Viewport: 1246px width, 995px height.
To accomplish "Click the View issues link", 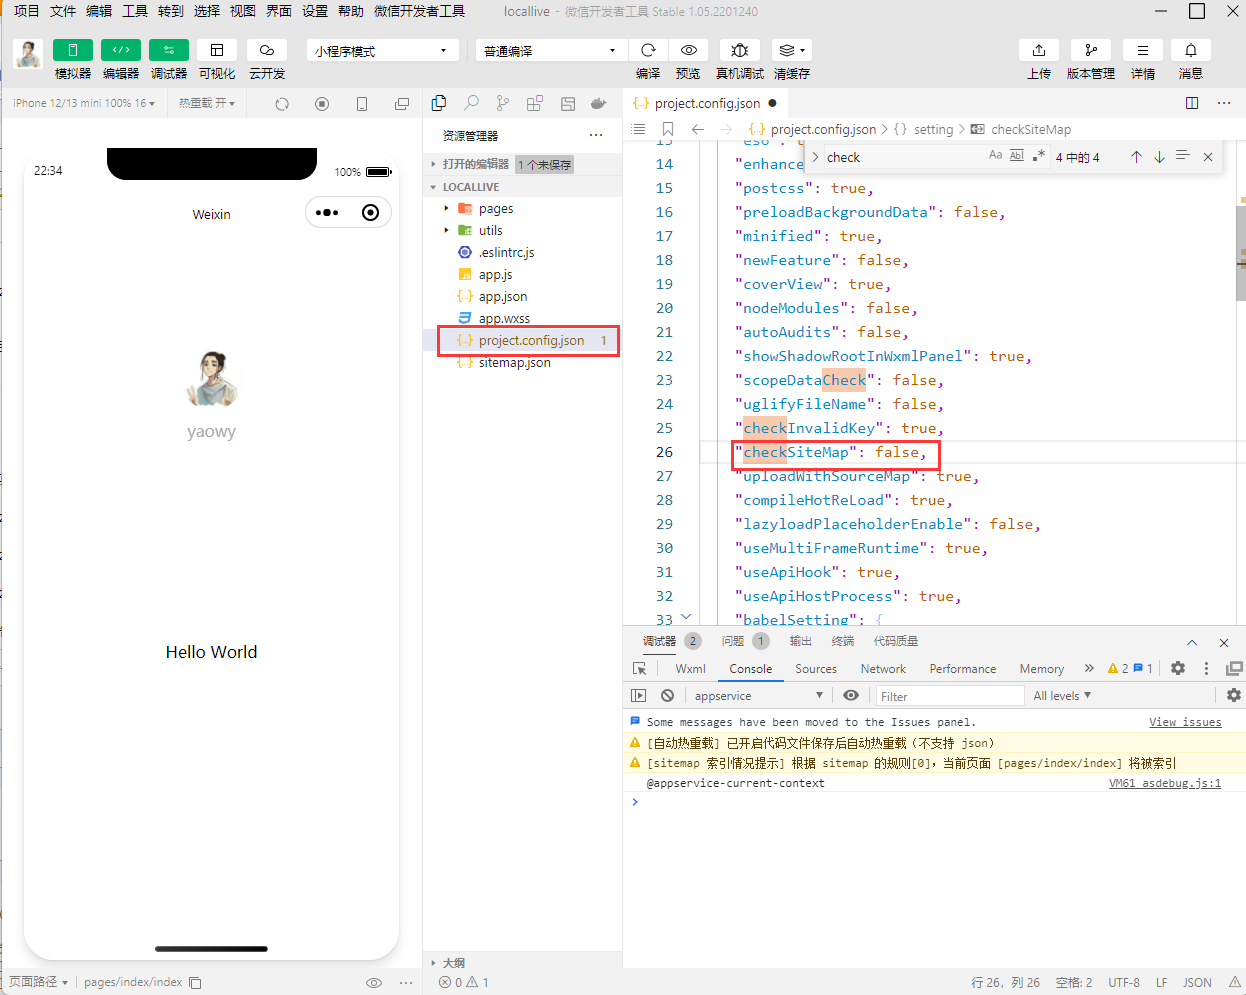I will click(1185, 722).
